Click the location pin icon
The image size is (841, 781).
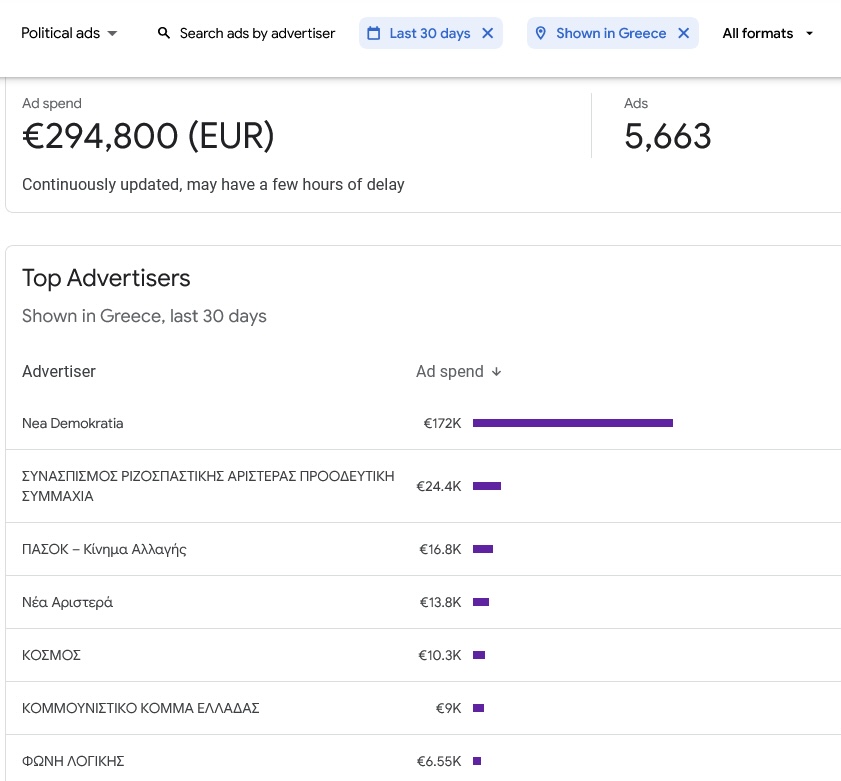point(541,33)
